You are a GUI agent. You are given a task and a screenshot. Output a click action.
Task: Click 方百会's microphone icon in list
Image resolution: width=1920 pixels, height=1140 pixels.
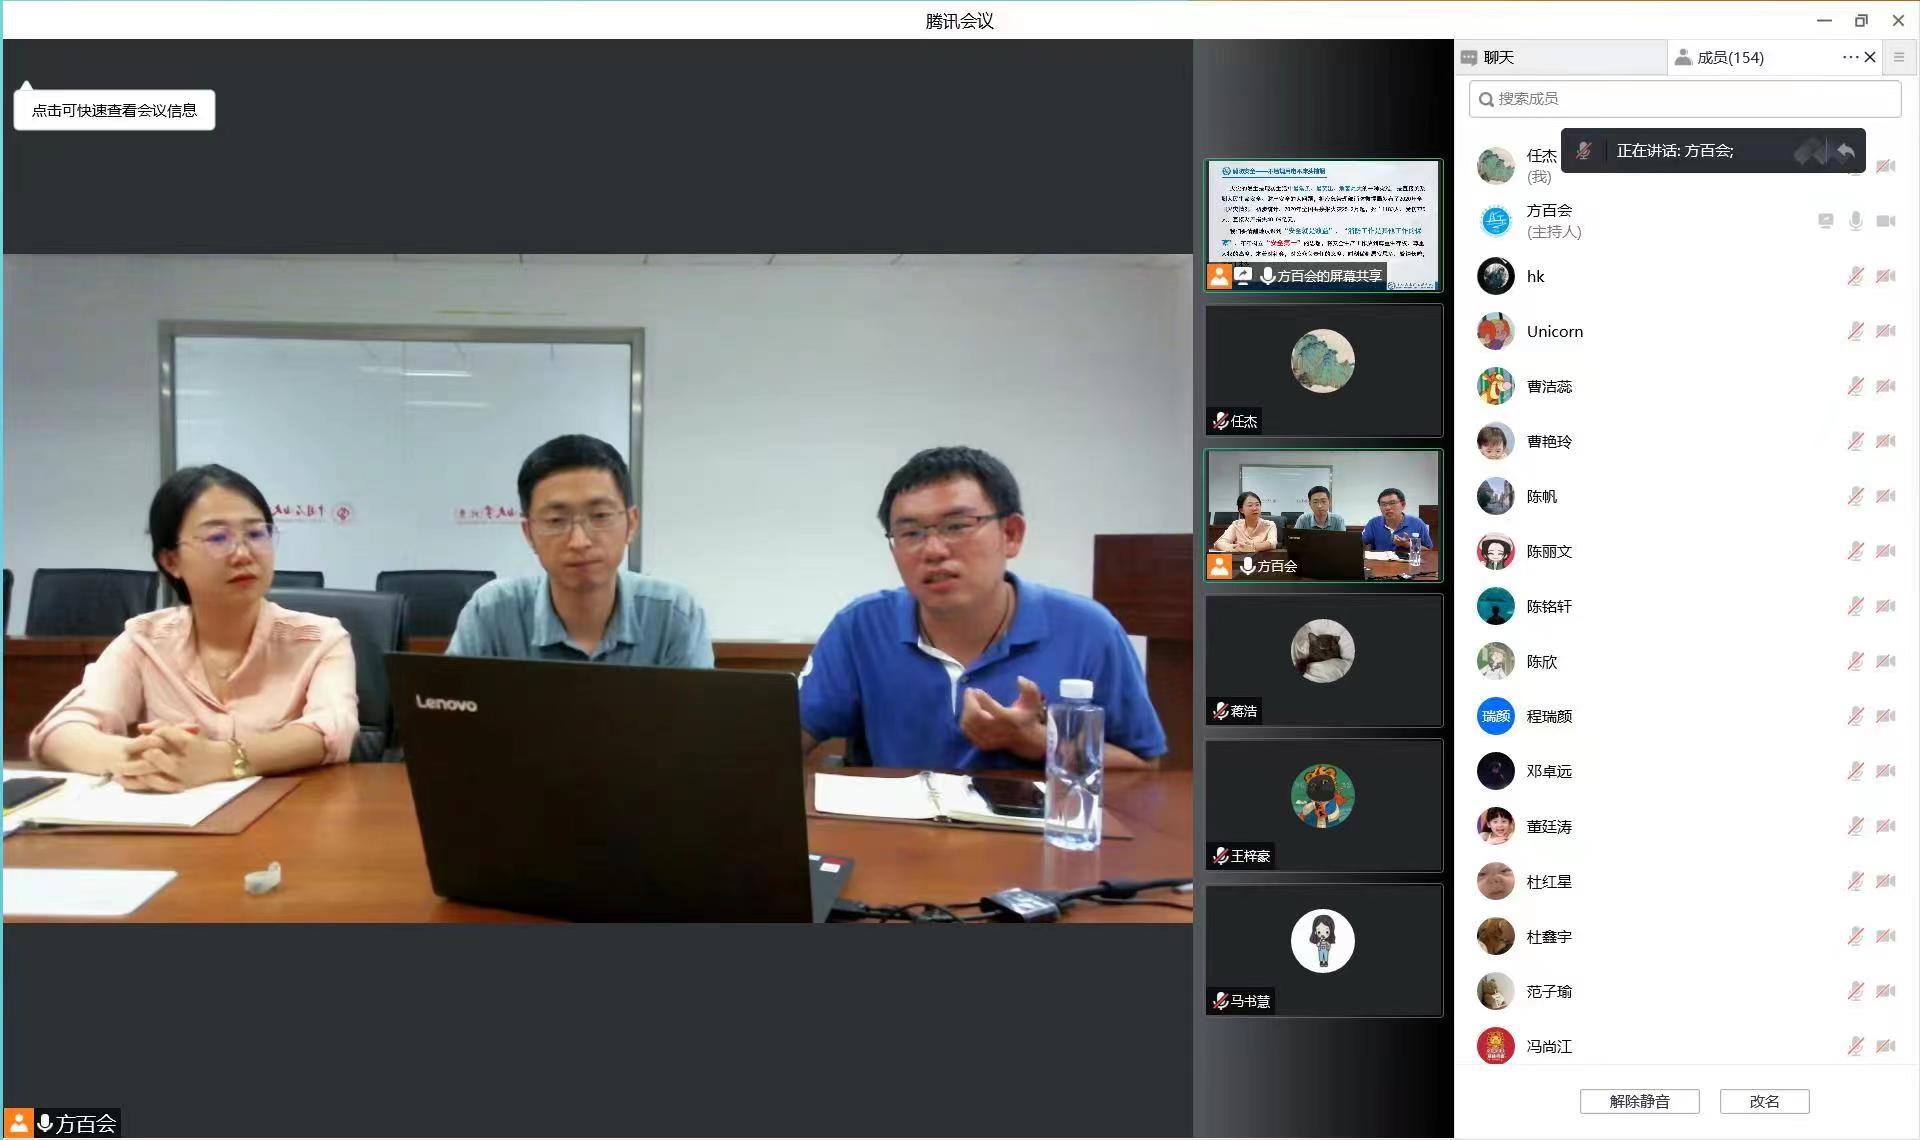pos(1855,221)
